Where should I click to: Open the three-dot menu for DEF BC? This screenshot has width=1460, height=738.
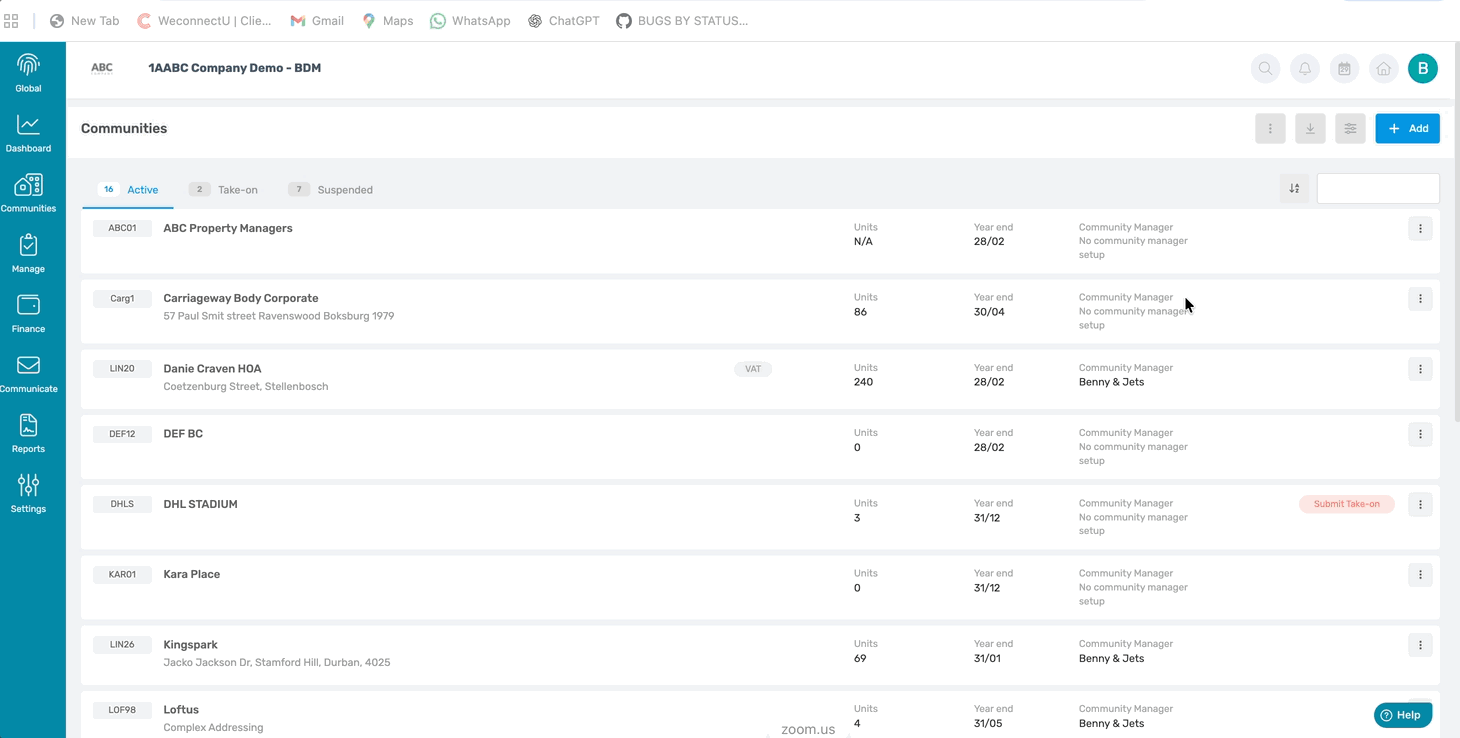(x=1420, y=434)
